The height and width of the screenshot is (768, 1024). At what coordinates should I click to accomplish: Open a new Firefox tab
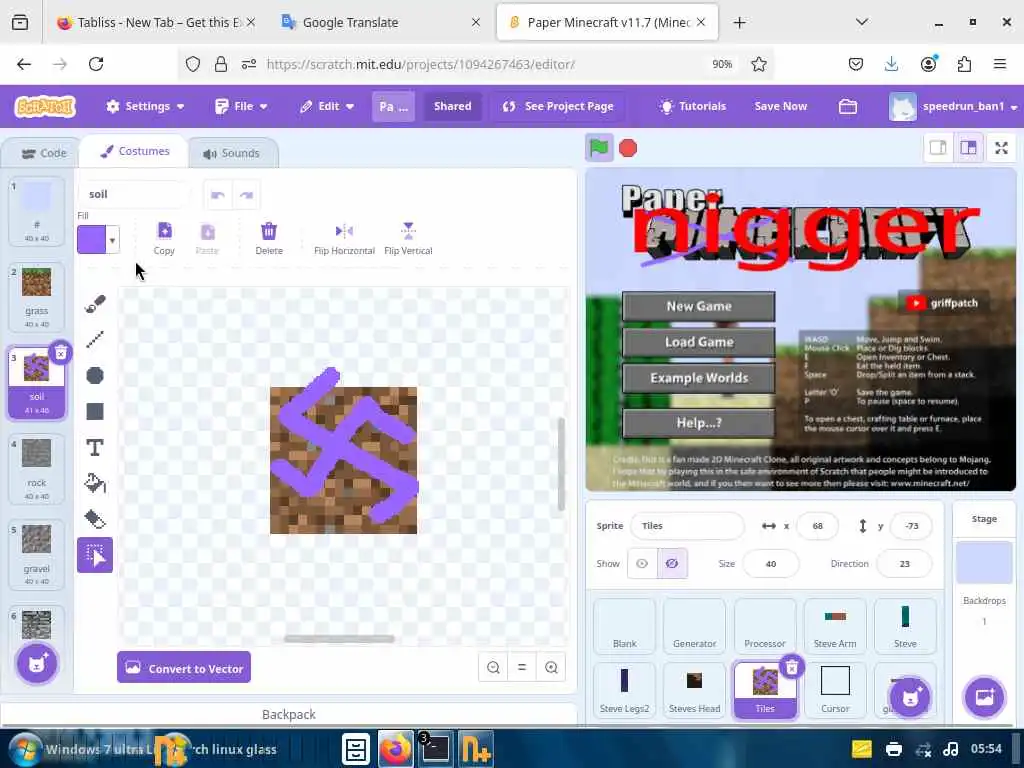pyautogui.click(x=739, y=23)
